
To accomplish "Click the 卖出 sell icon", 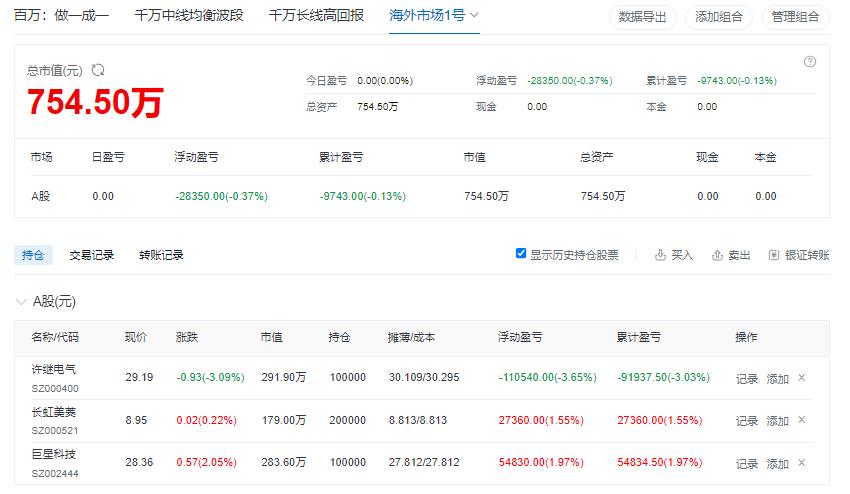I will click(717, 255).
